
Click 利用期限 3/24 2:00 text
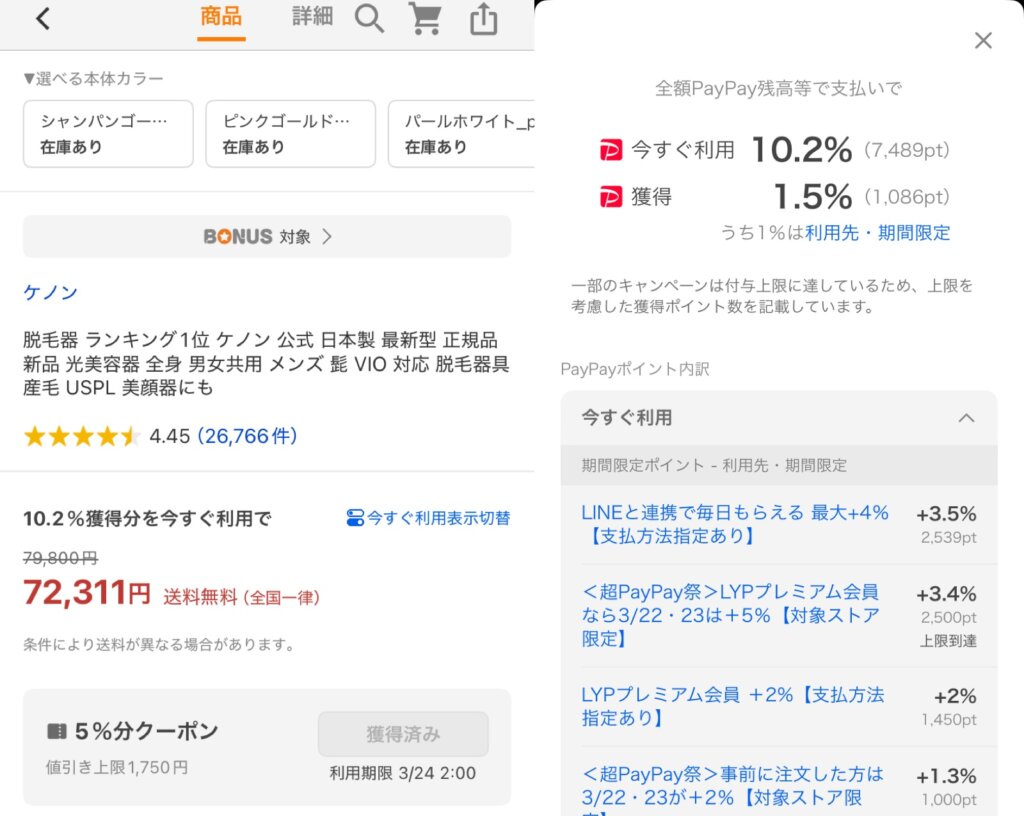point(402,773)
